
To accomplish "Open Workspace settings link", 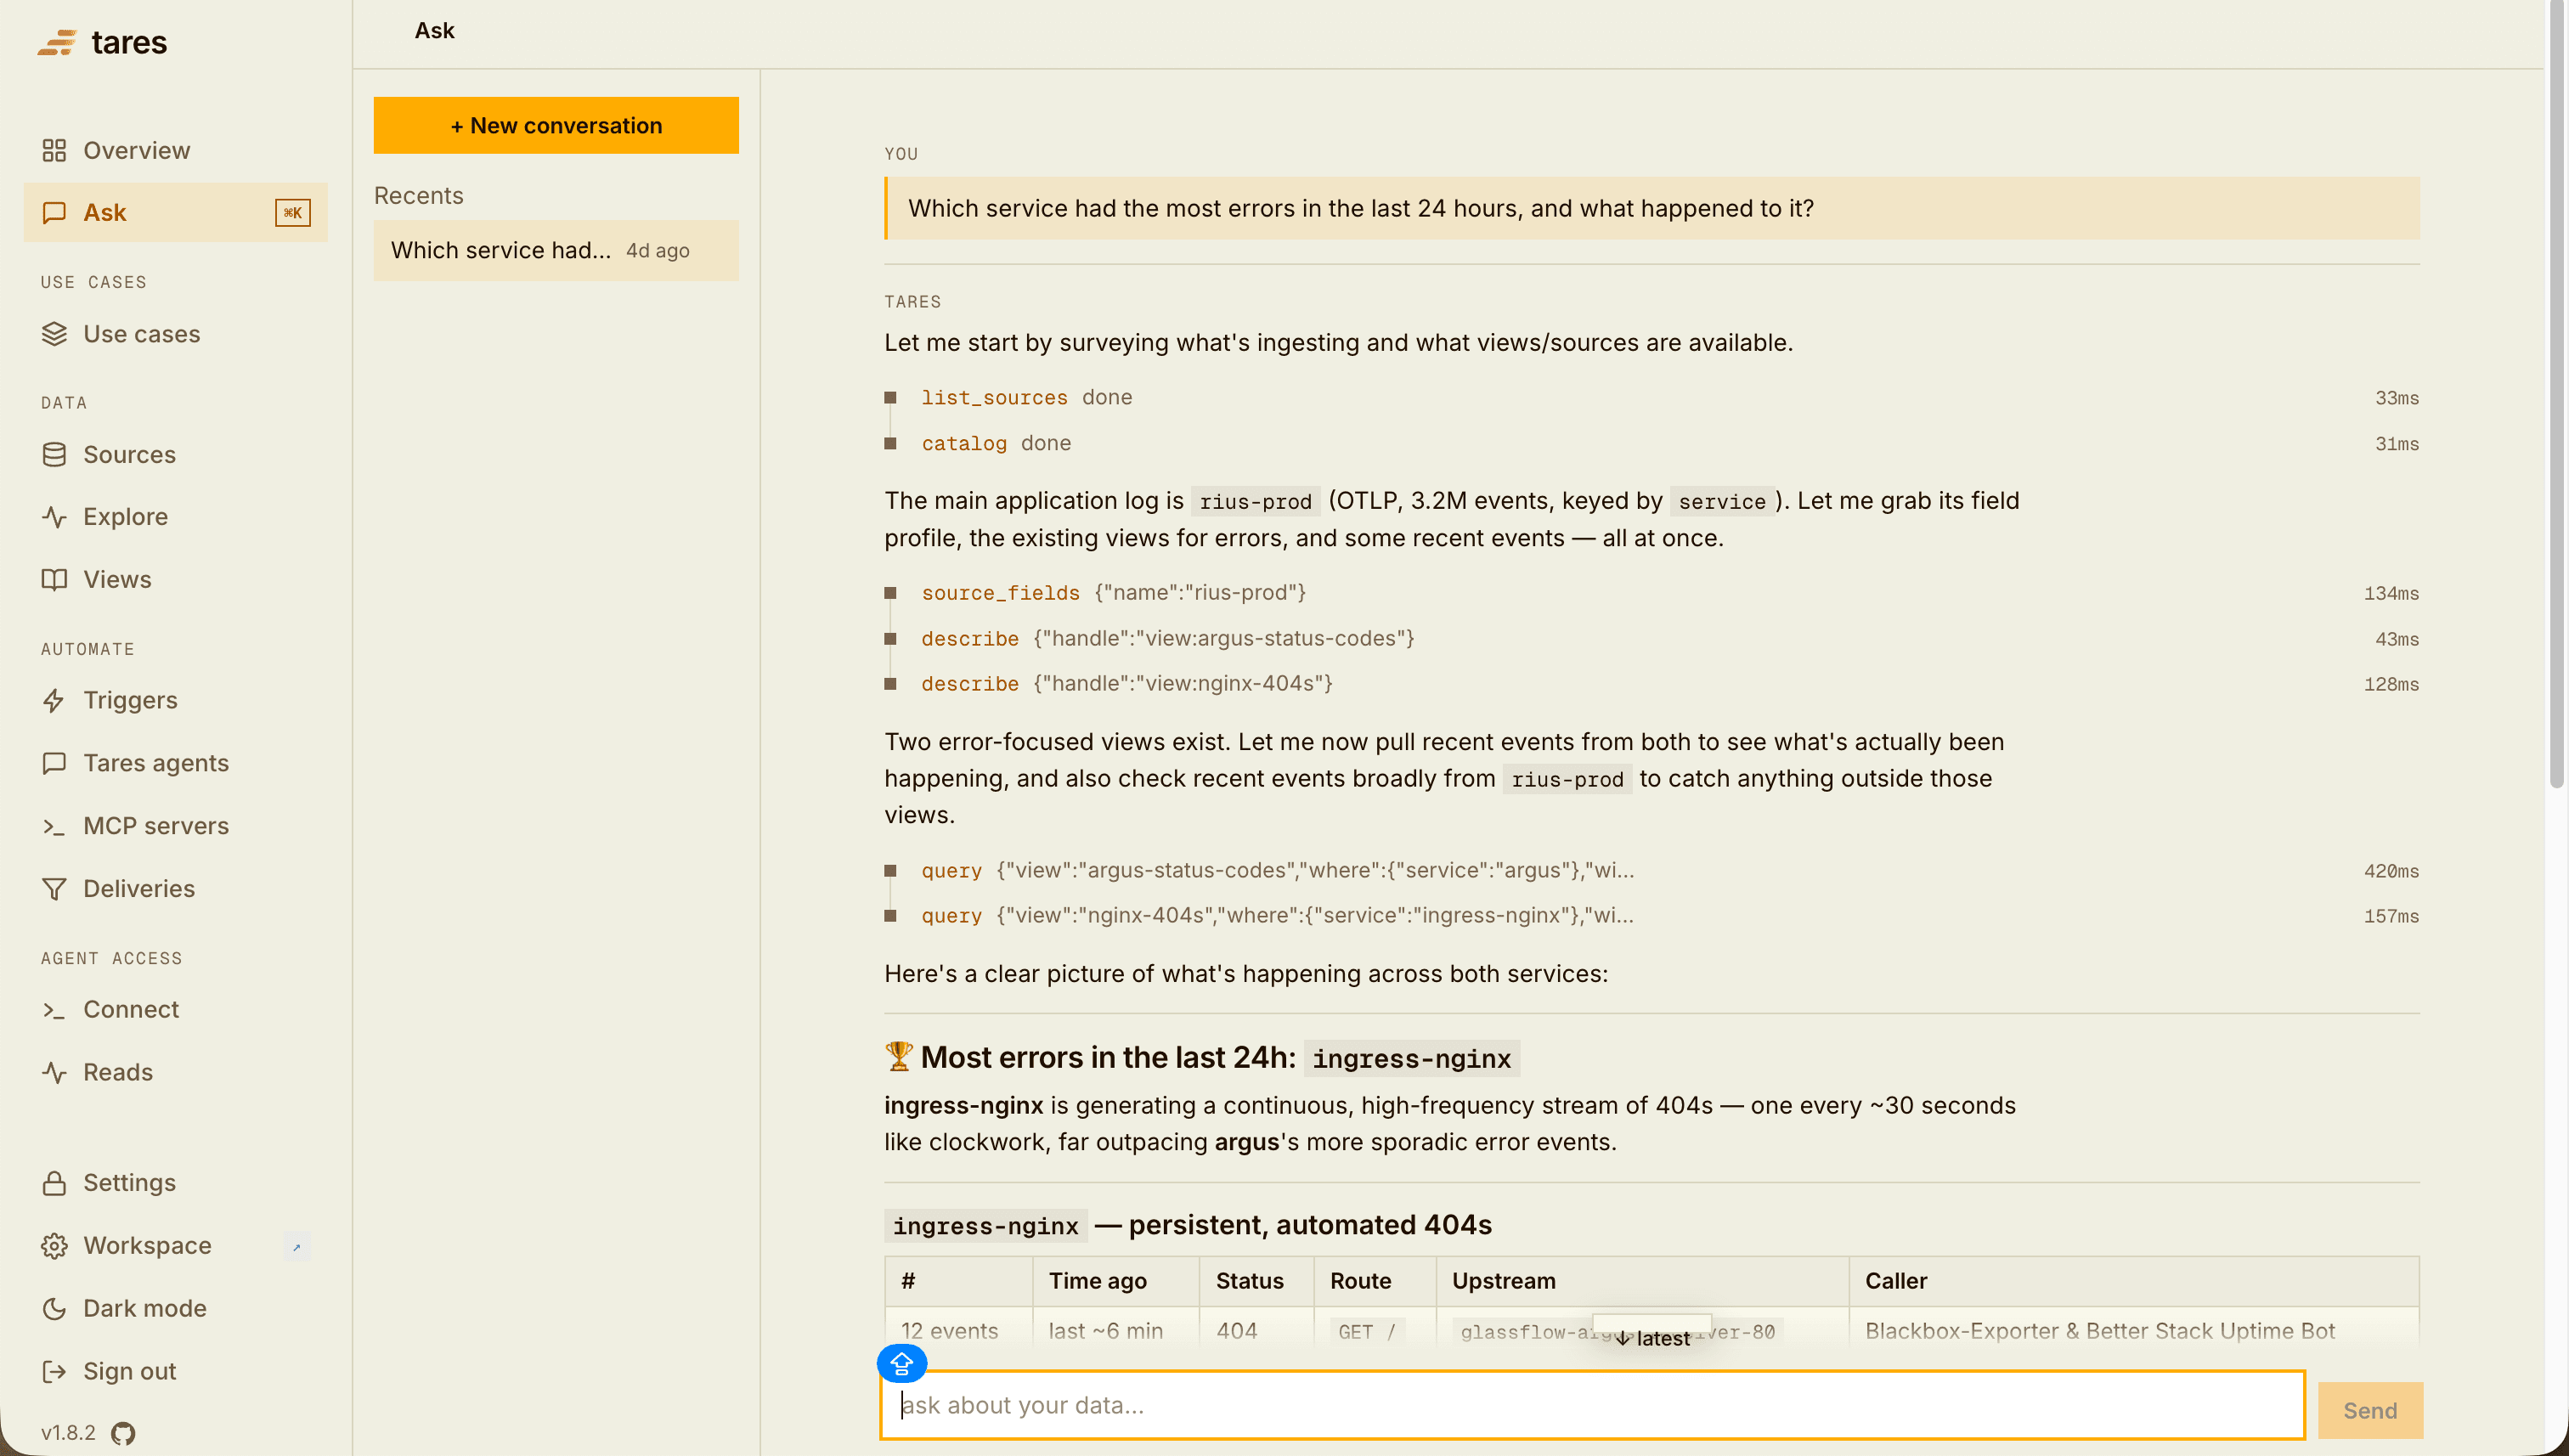I will tap(176, 1246).
